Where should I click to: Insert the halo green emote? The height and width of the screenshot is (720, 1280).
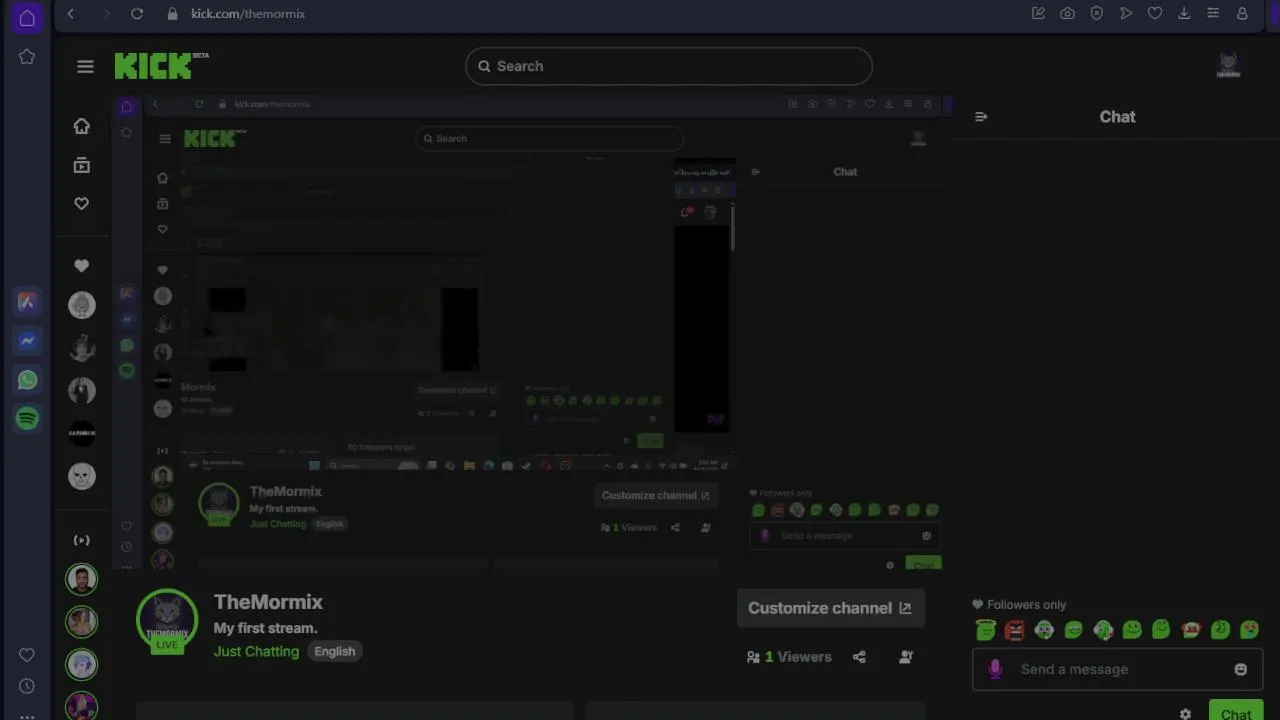(x=986, y=629)
